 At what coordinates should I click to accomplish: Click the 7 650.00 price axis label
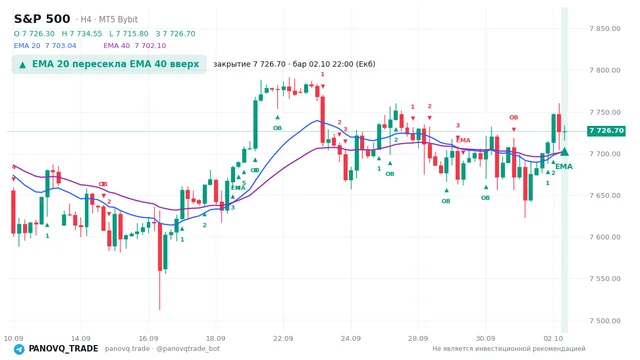pyautogui.click(x=605, y=196)
